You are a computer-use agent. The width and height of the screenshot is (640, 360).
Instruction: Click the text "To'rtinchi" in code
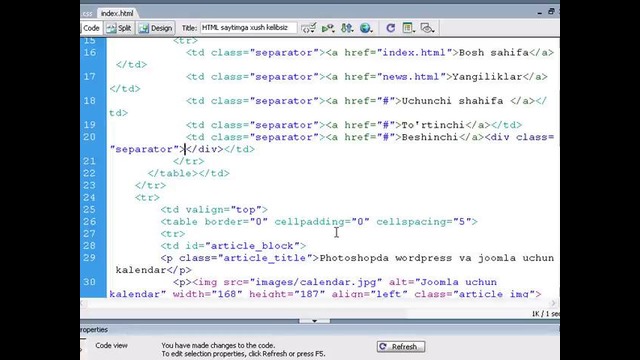(433, 125)
